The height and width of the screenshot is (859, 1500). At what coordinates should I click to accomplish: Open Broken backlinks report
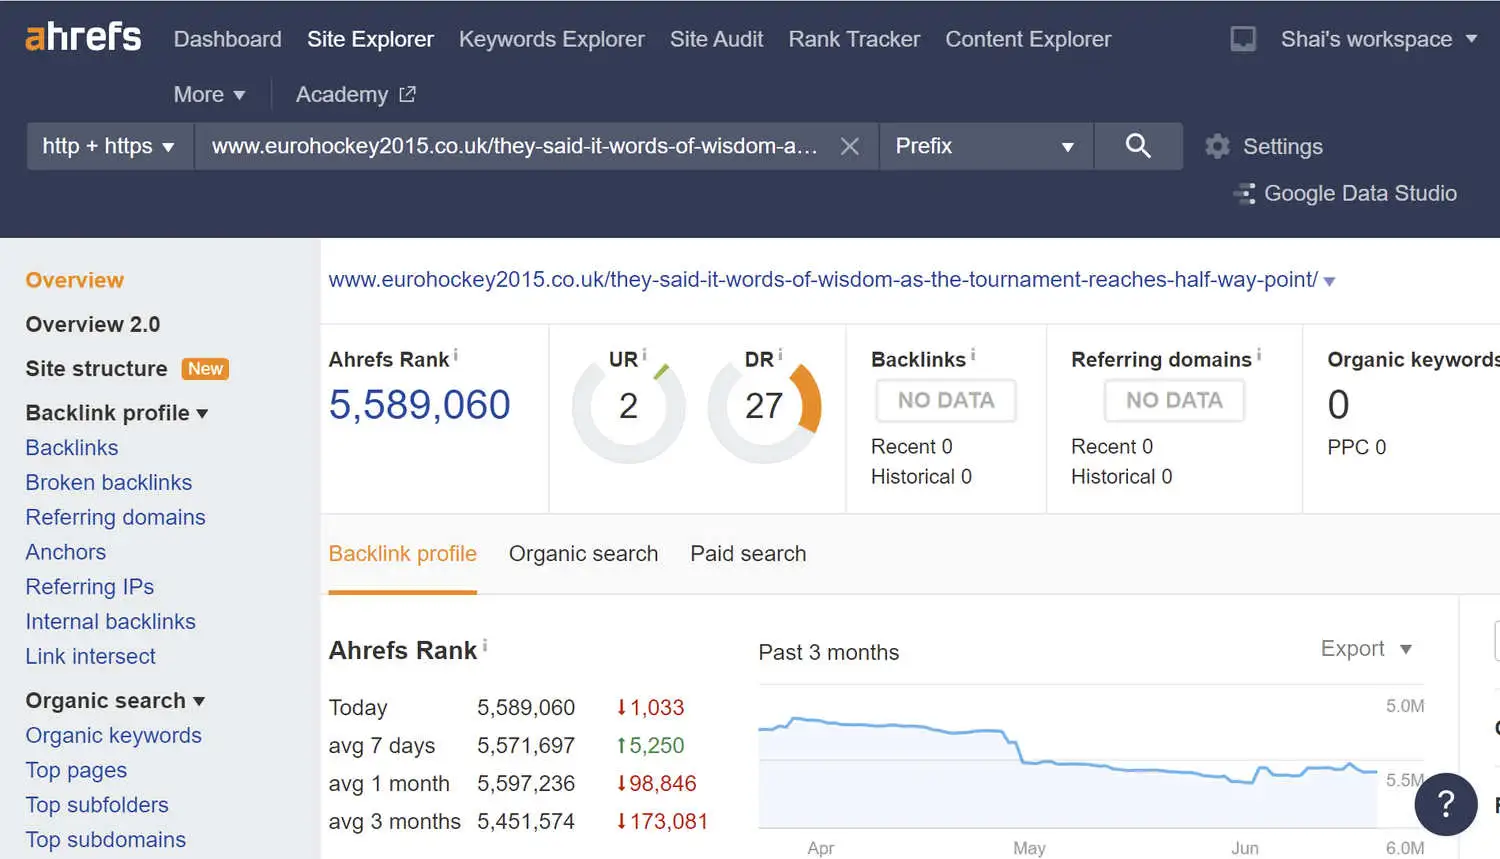[x=109, y=482]
